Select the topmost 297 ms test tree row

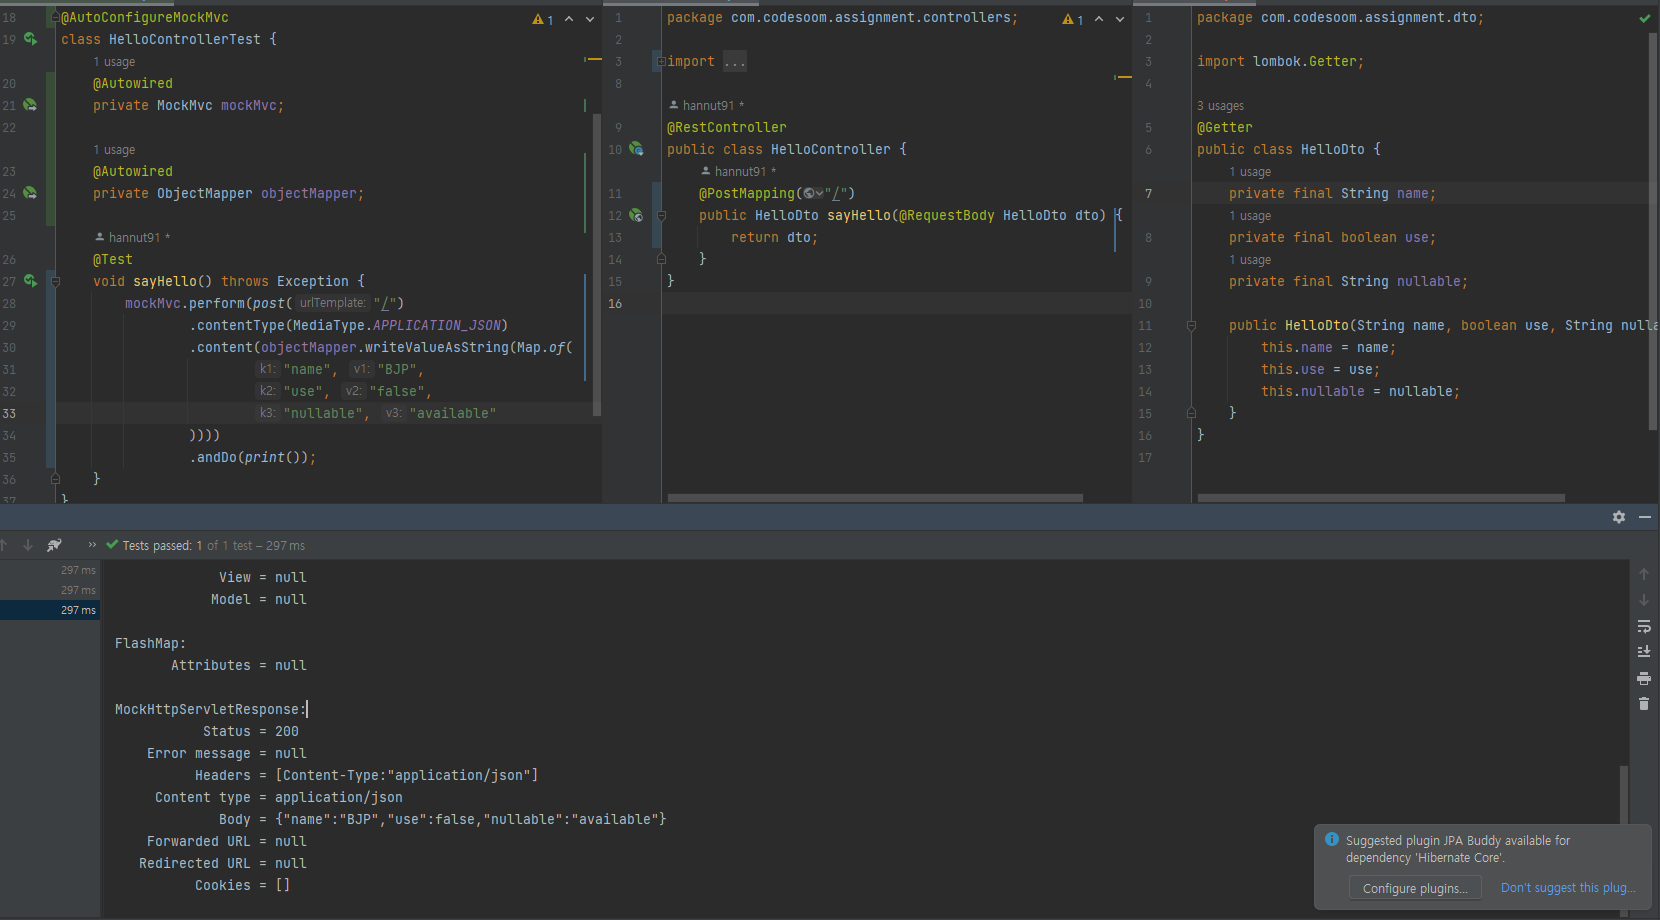49,570
